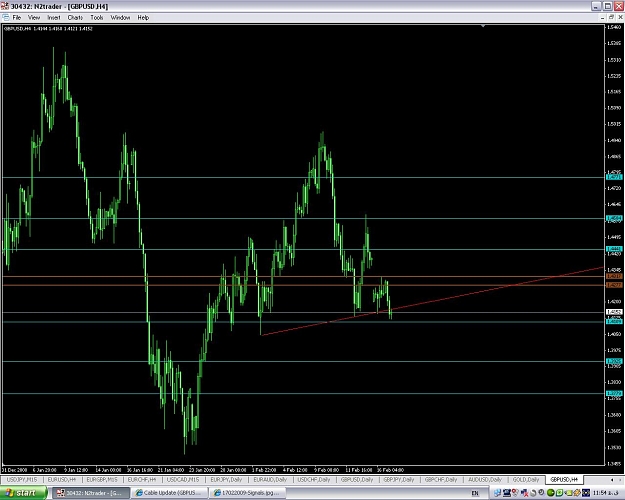The height and width of the screenshot is (500, 625).
Task: Click the N2trader application icon in title bar
Action: click(x=5, y=6)
